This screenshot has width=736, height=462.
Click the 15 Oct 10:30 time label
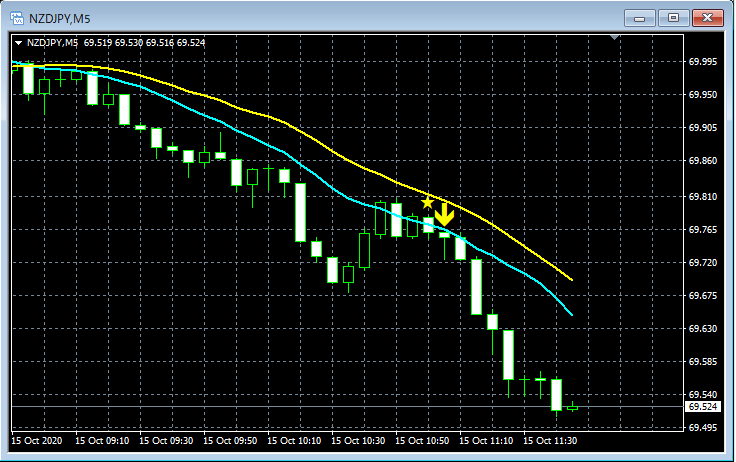[x=358, y=441]
